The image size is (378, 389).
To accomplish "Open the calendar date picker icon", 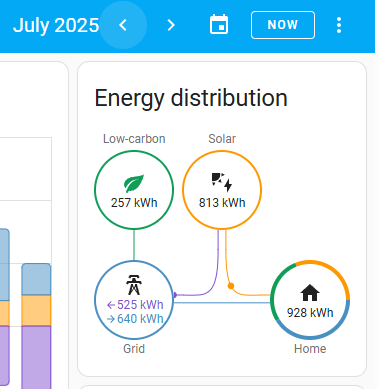I will point(219,25).
